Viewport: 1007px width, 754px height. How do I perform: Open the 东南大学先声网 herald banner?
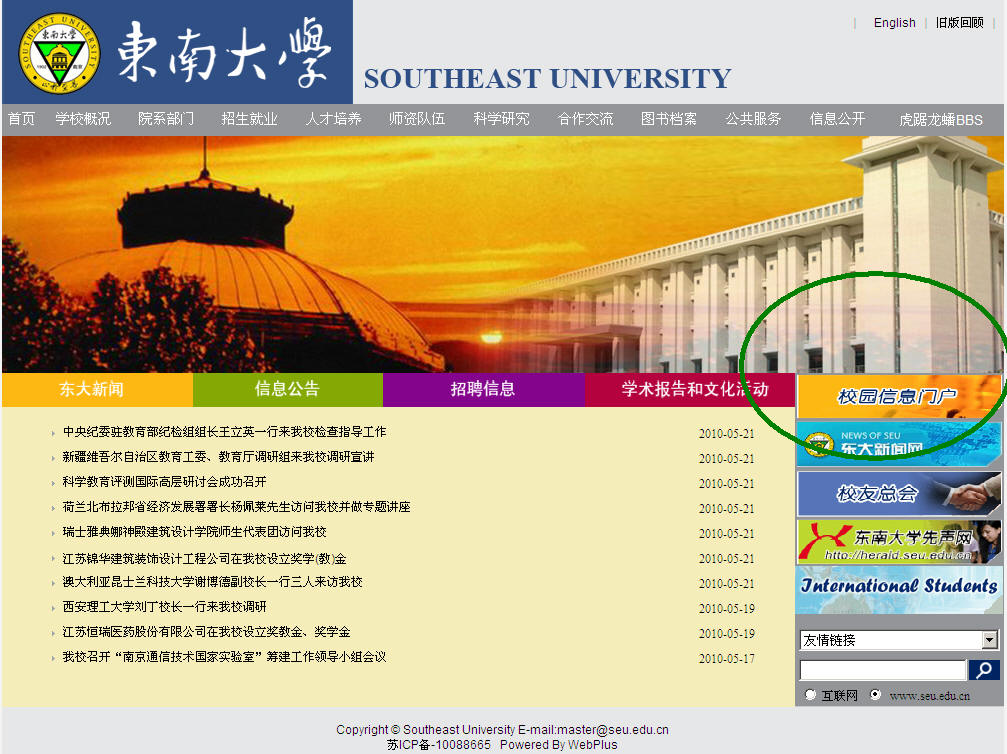click(x=898, y=541)
